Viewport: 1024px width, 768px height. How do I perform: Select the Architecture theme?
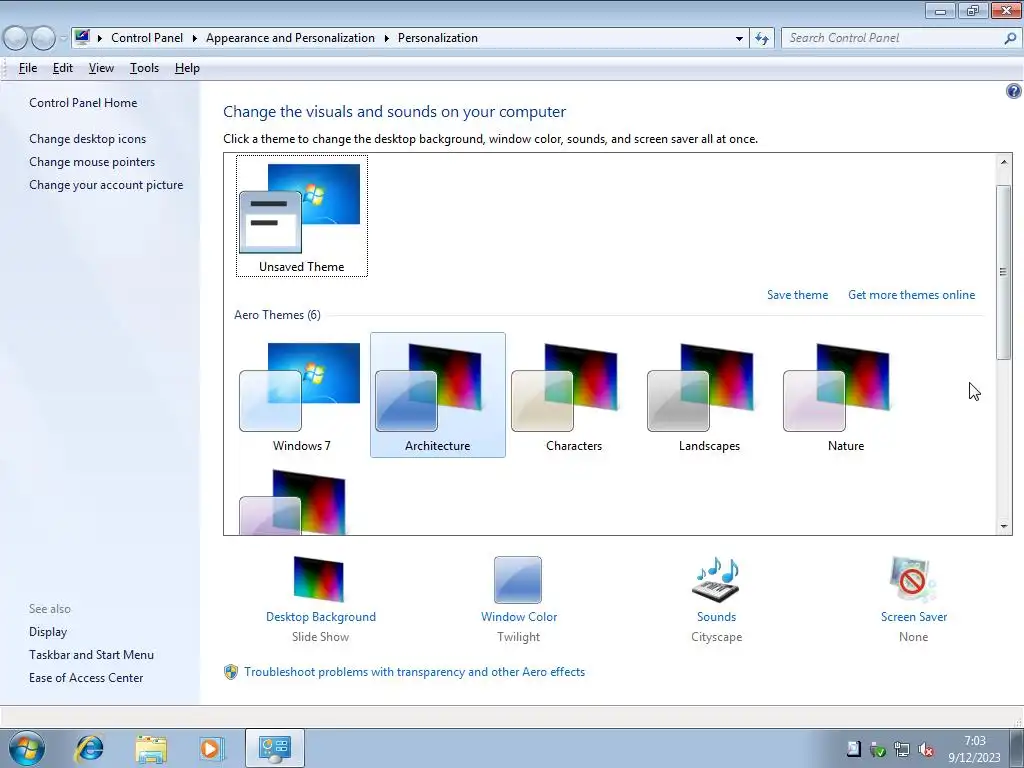(x=438, y=394)
